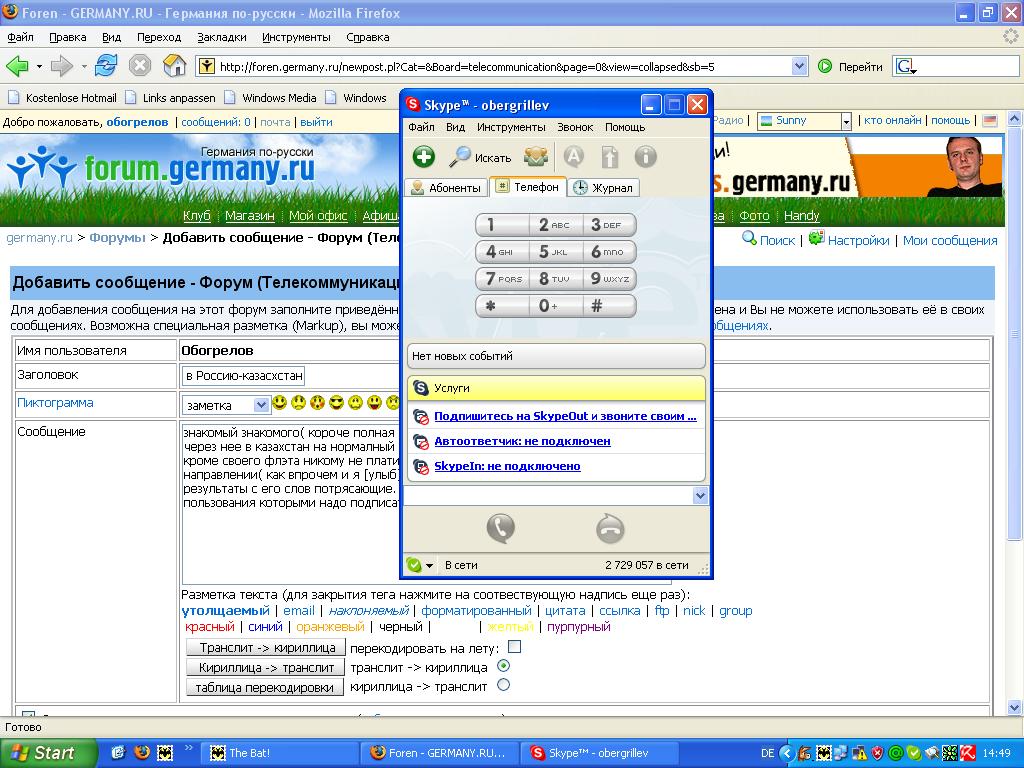Select the кириллица -> транслит radio button
The width and height of the screenshot is (1024, 768).
[x=504, y=685]
